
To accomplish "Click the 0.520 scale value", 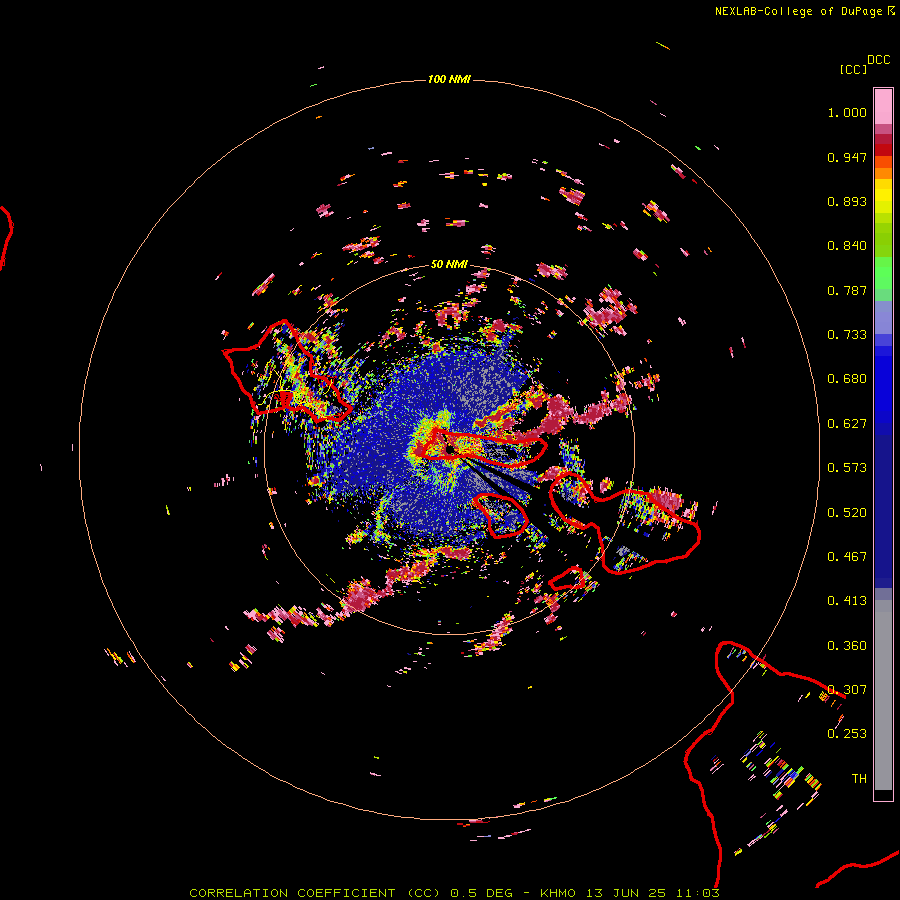I will 847,513.
